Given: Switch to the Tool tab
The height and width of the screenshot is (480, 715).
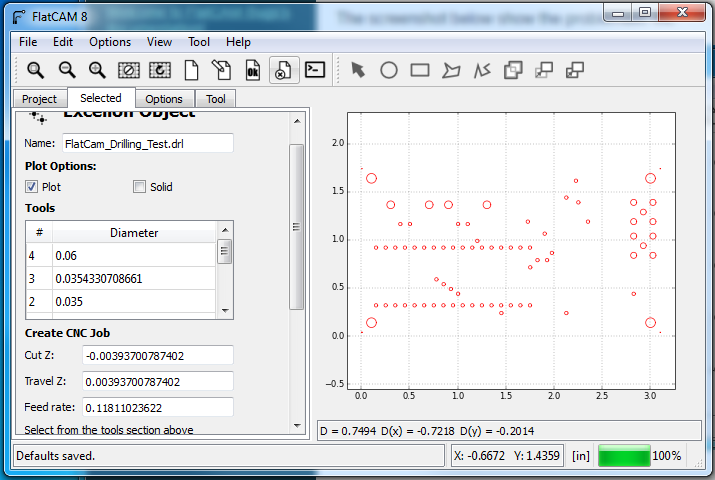Looking at the screenshot, I should point(216,99).
